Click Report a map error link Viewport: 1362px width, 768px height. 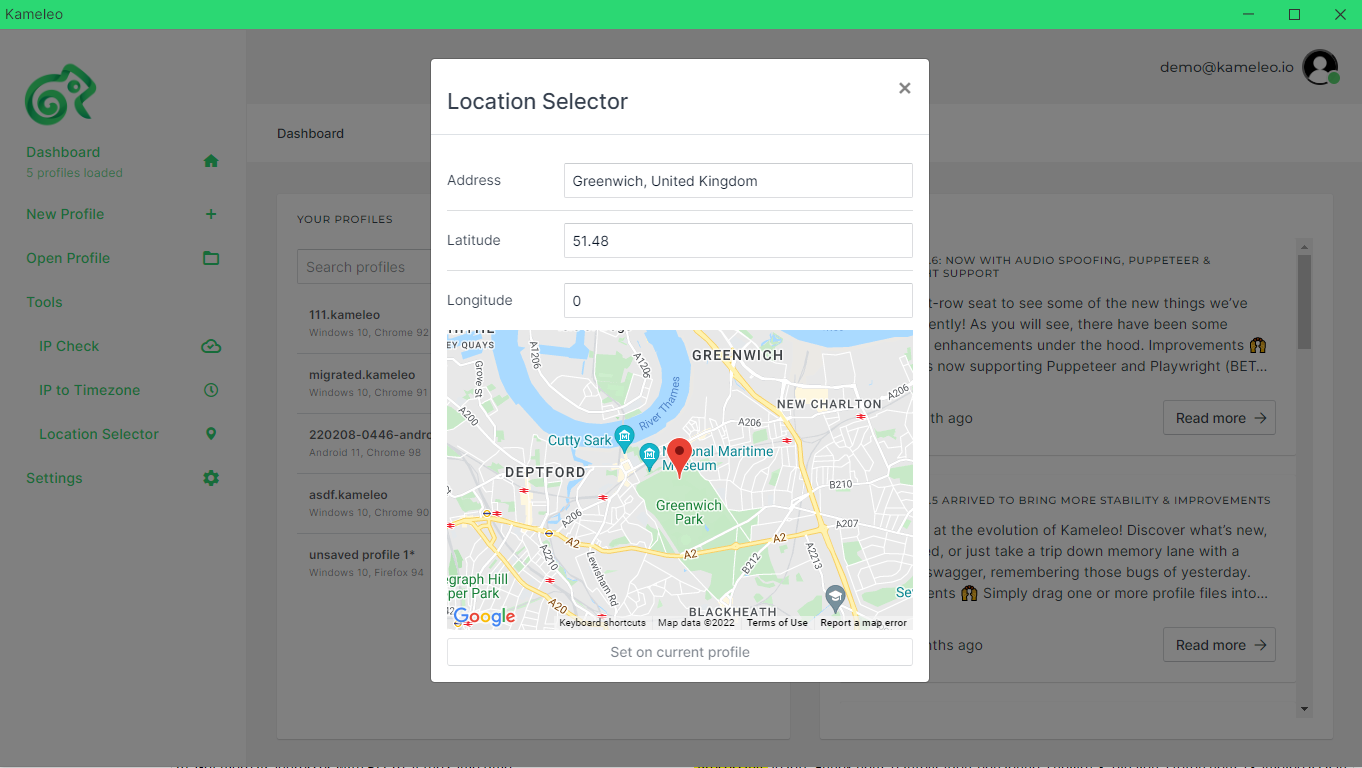pos(863,623)
